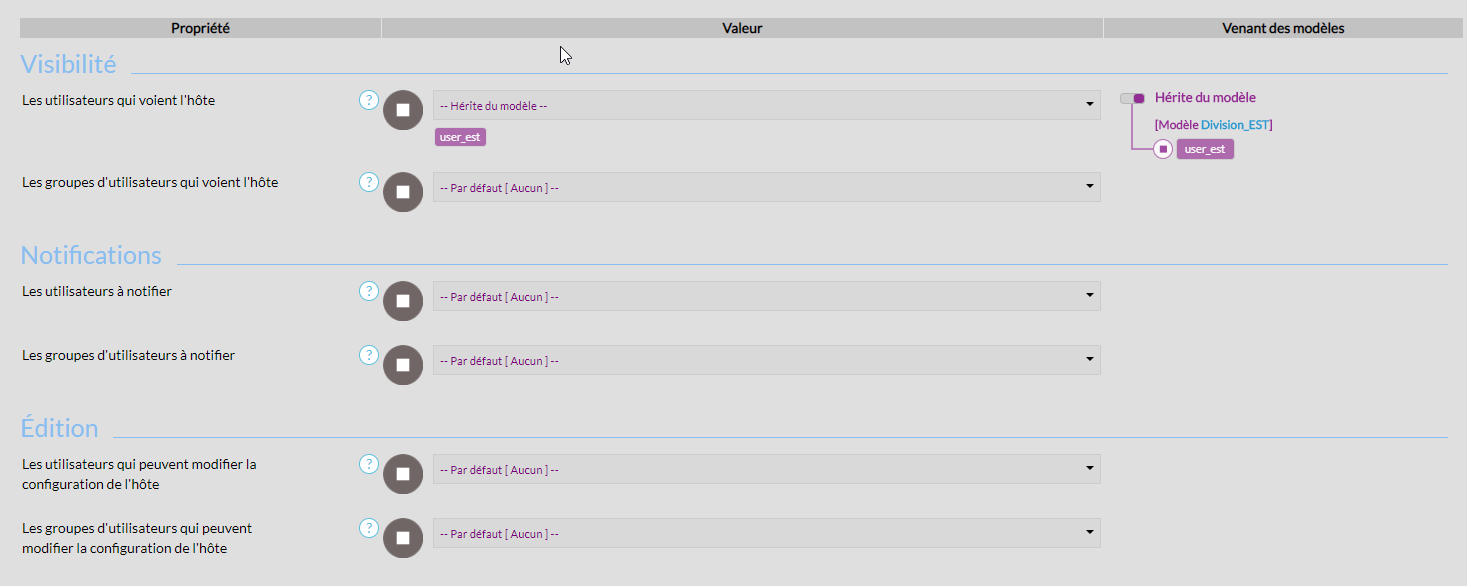Click the 'Valeur' column header
Screen dimensions: 1467x586
click(742, 28)
